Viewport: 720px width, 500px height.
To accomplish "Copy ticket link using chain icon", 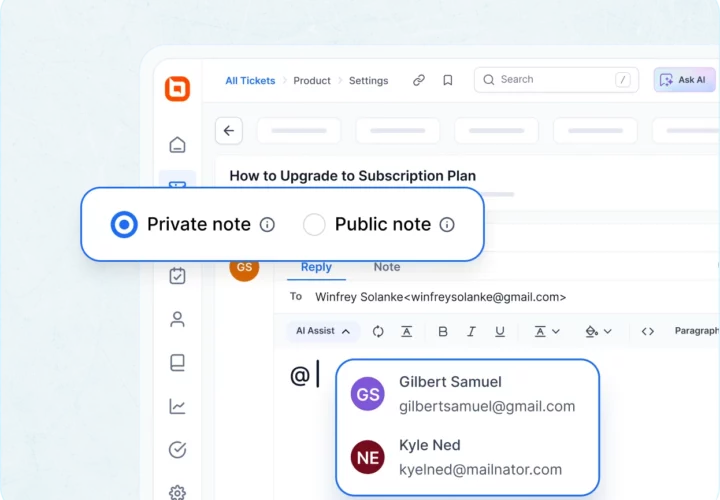I will pos(419,80).
